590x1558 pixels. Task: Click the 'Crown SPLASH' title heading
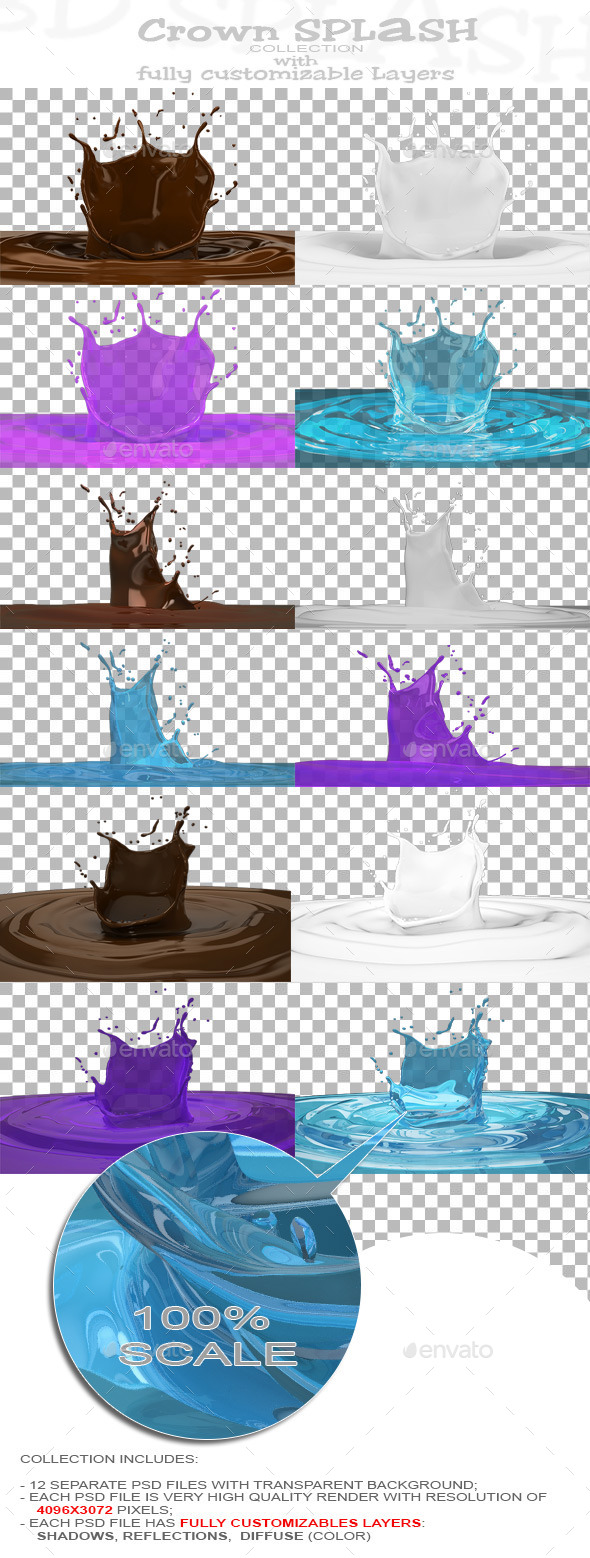[x=307, y=30]
